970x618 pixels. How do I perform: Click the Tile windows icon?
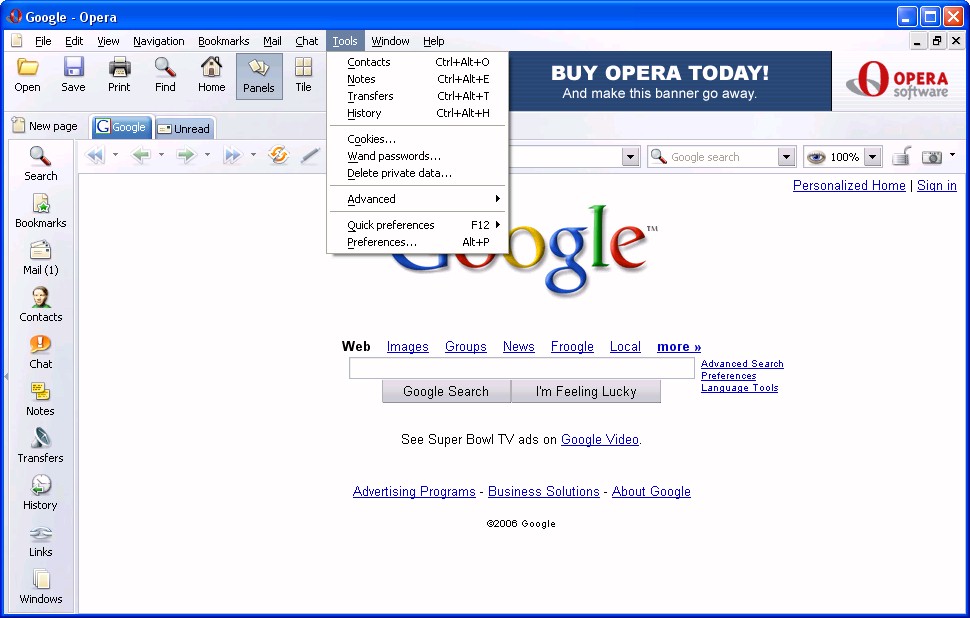click(303, 67)
